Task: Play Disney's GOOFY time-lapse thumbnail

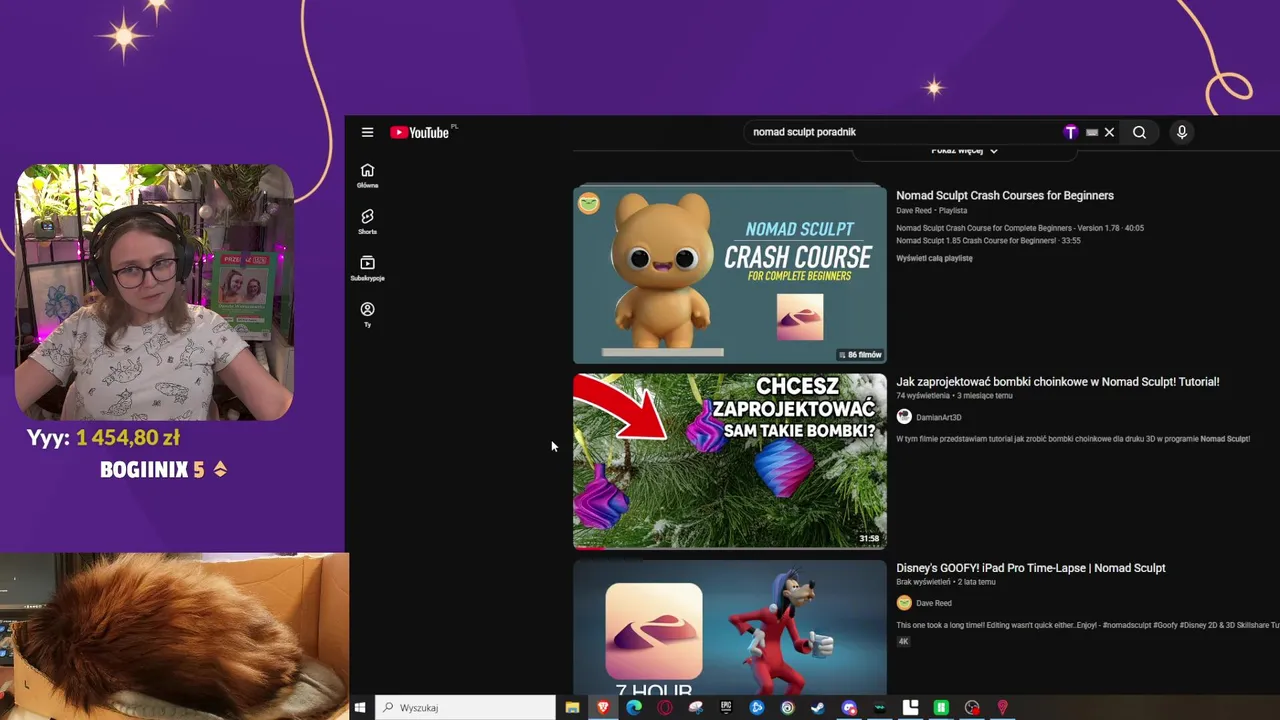Action: [x=730, y=627]
